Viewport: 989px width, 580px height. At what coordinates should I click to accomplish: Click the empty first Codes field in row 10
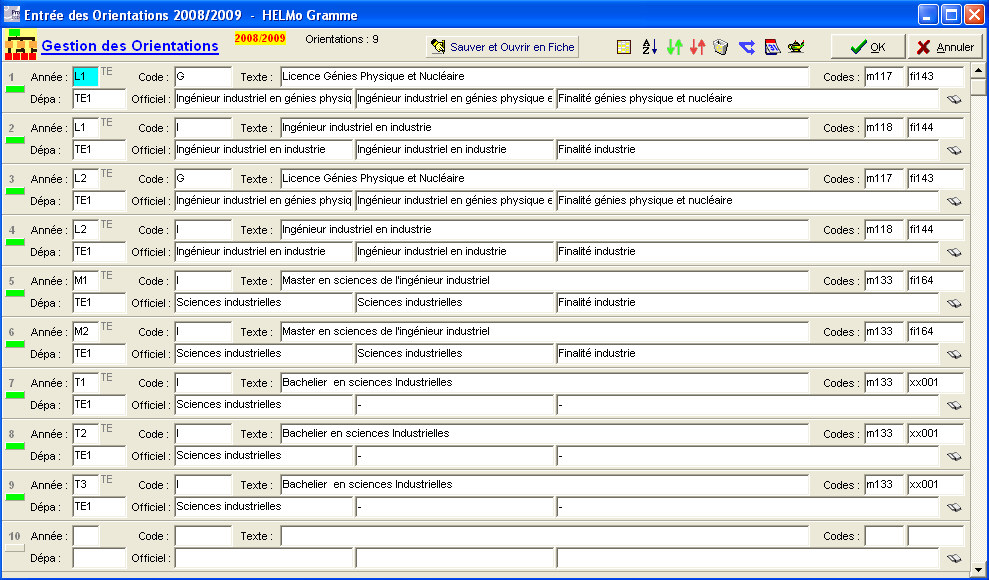click(x=884, y=536)
